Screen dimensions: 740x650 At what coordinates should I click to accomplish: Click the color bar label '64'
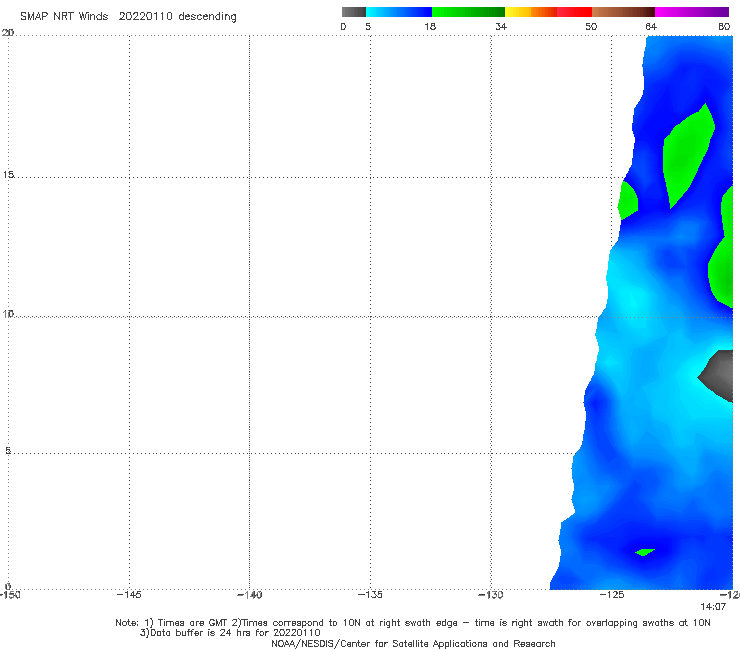point(651,27)
